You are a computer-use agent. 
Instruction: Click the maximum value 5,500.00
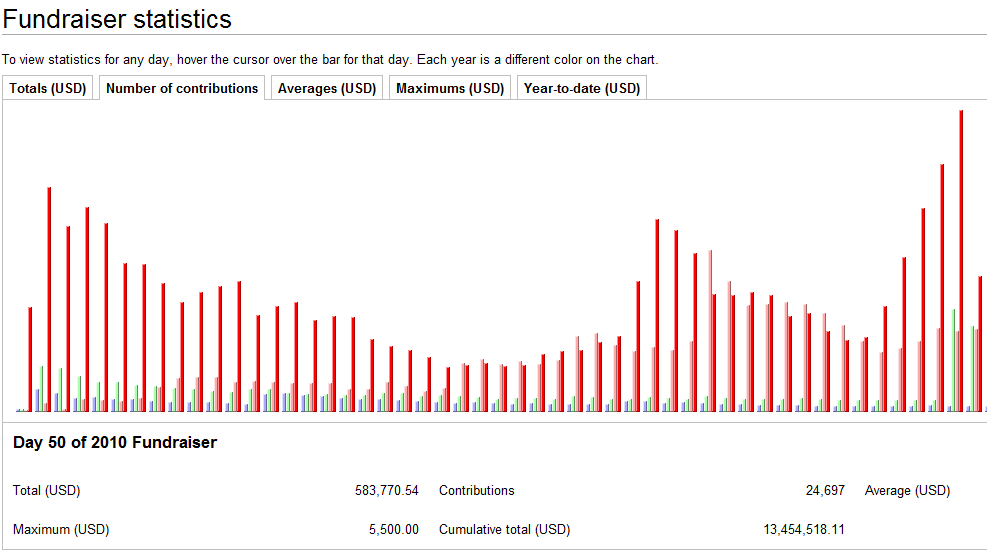tap(392, 529)
